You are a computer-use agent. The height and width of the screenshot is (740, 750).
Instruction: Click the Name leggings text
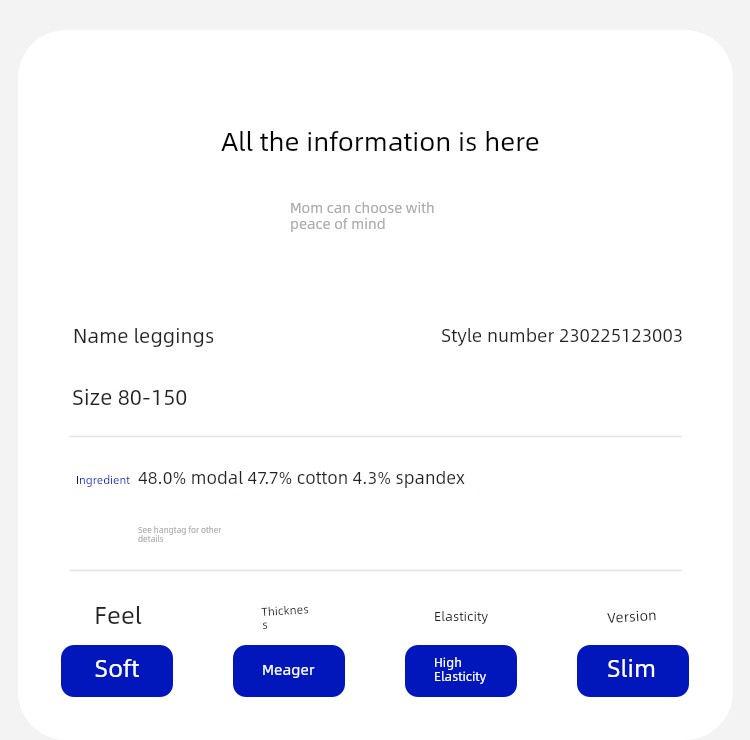143,337
